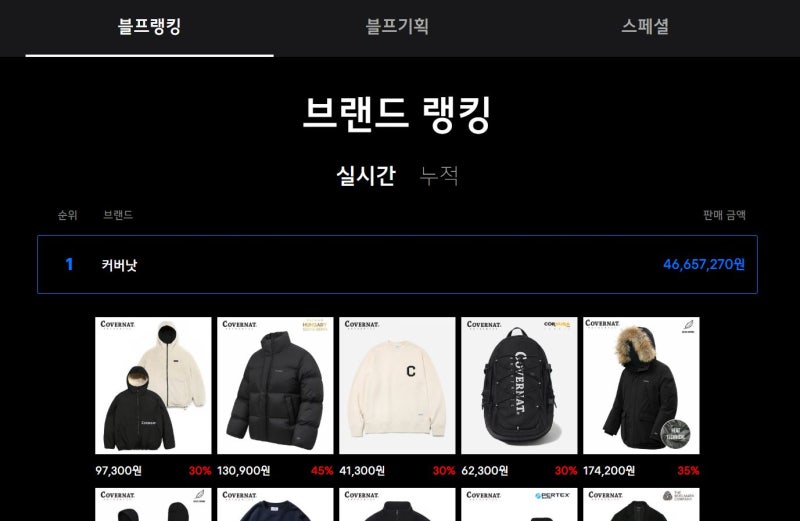Click the 62,300원 price label
This screenshot has width=800, height=521.
pos(485,470)
